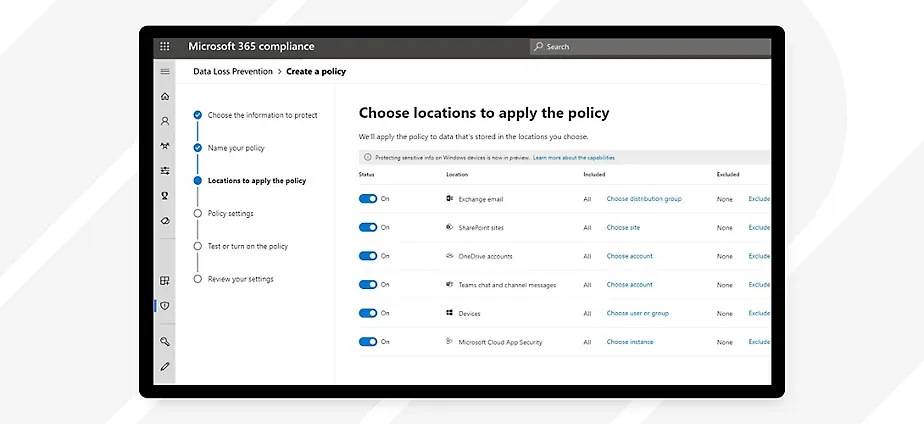Collapse the hamburger navigation menu
This screenshot has height=424, width=924.
click(165, 71)
